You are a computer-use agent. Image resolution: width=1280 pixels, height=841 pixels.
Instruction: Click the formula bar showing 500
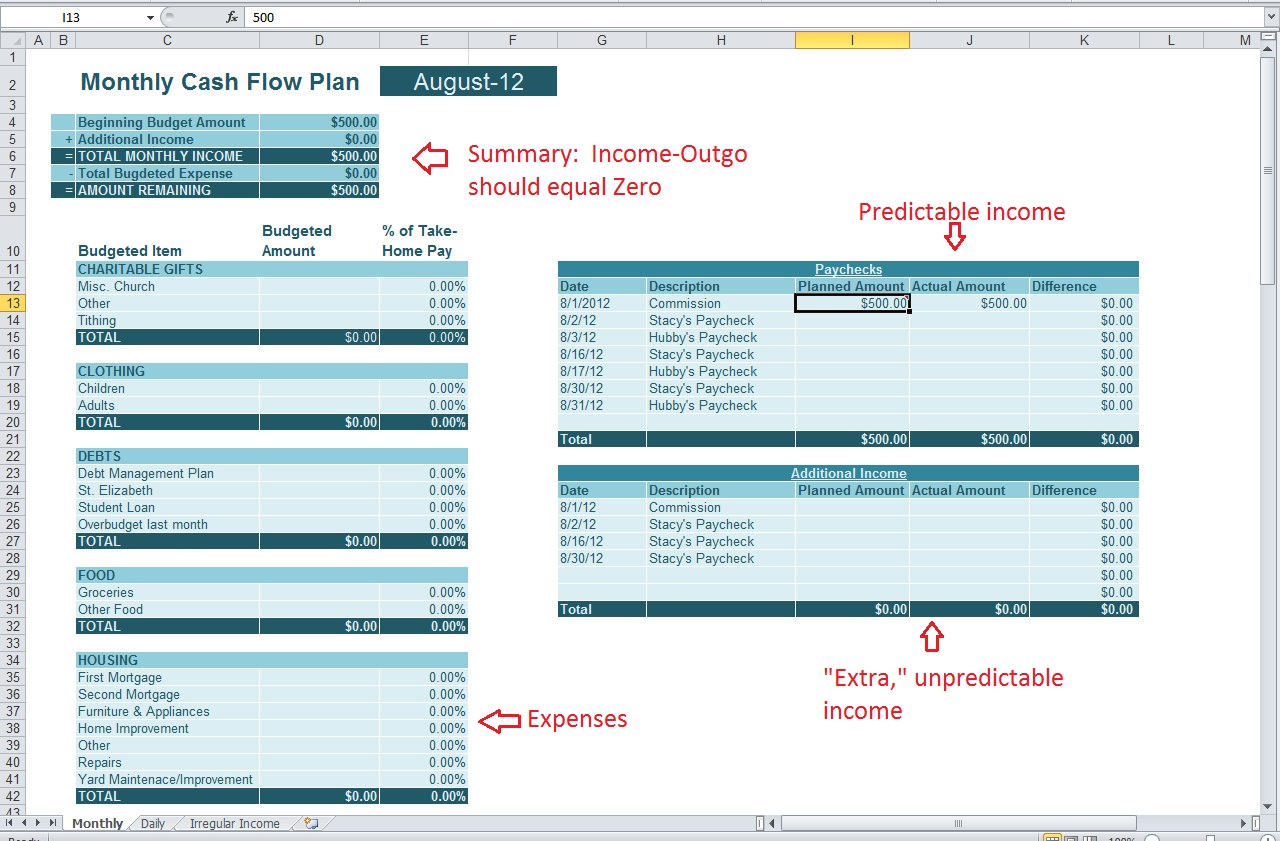pyautogui.click(x=755, y=17)
